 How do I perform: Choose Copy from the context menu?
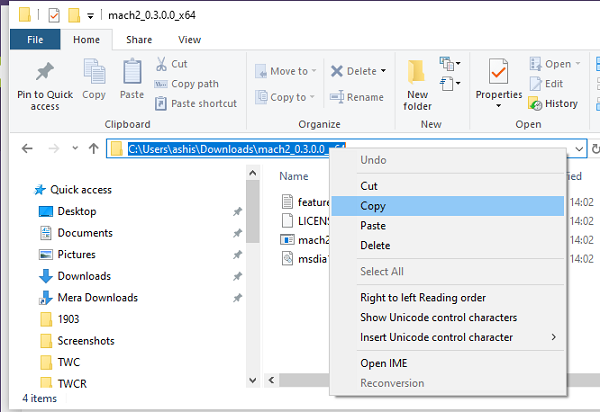pos(448,206)
